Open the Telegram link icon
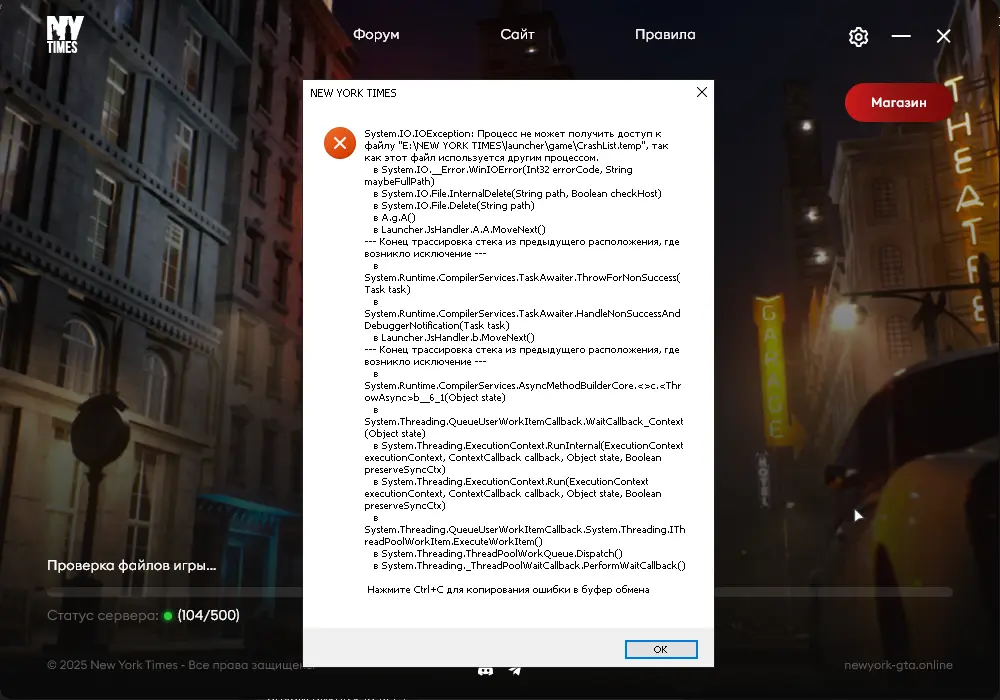 (x=515, y=669)
